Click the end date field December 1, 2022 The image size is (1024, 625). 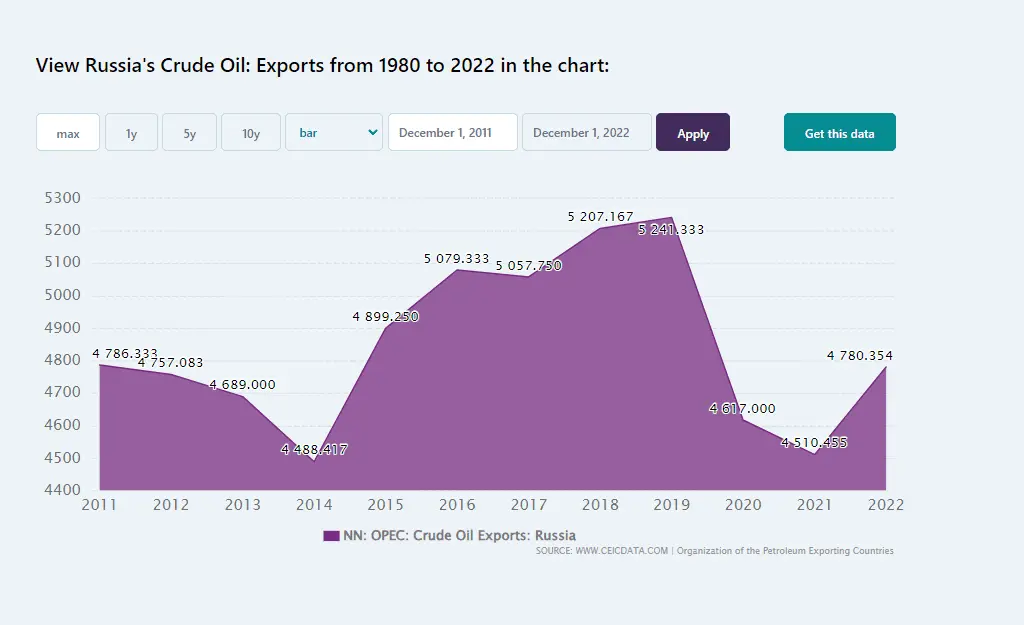click(x=586, y=132)
